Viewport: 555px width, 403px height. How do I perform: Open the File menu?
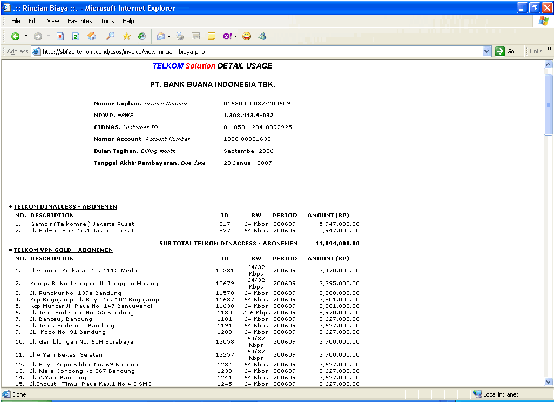click(16, 21)
